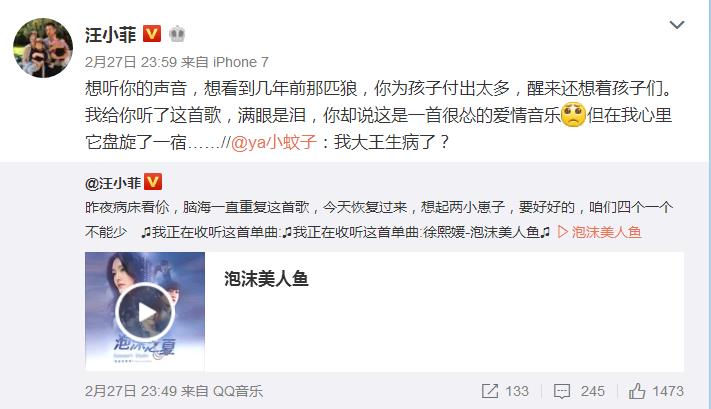This screenshot has width=711, height=409.
Task: Click the orange V verification badge beside top username
Action: click(152, 34)
